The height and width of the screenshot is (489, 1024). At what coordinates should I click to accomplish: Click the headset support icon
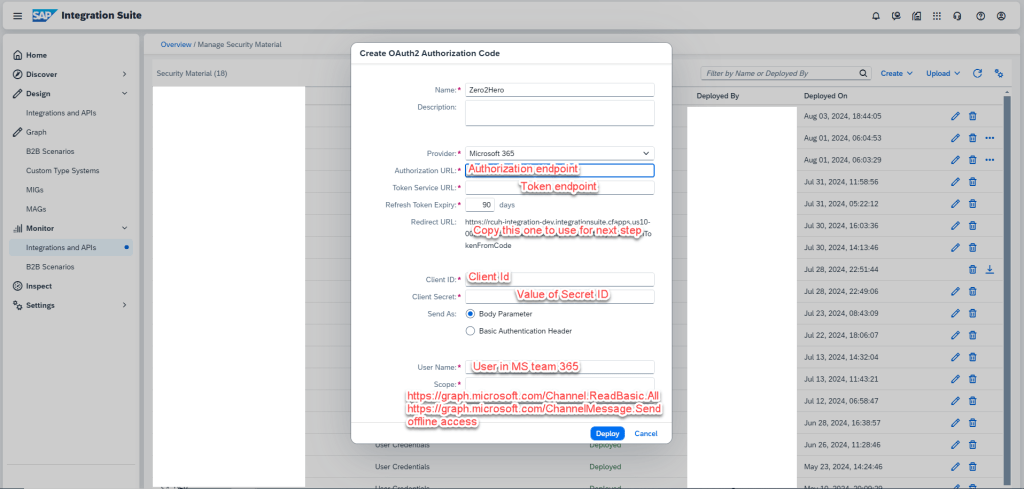point(957,16)
